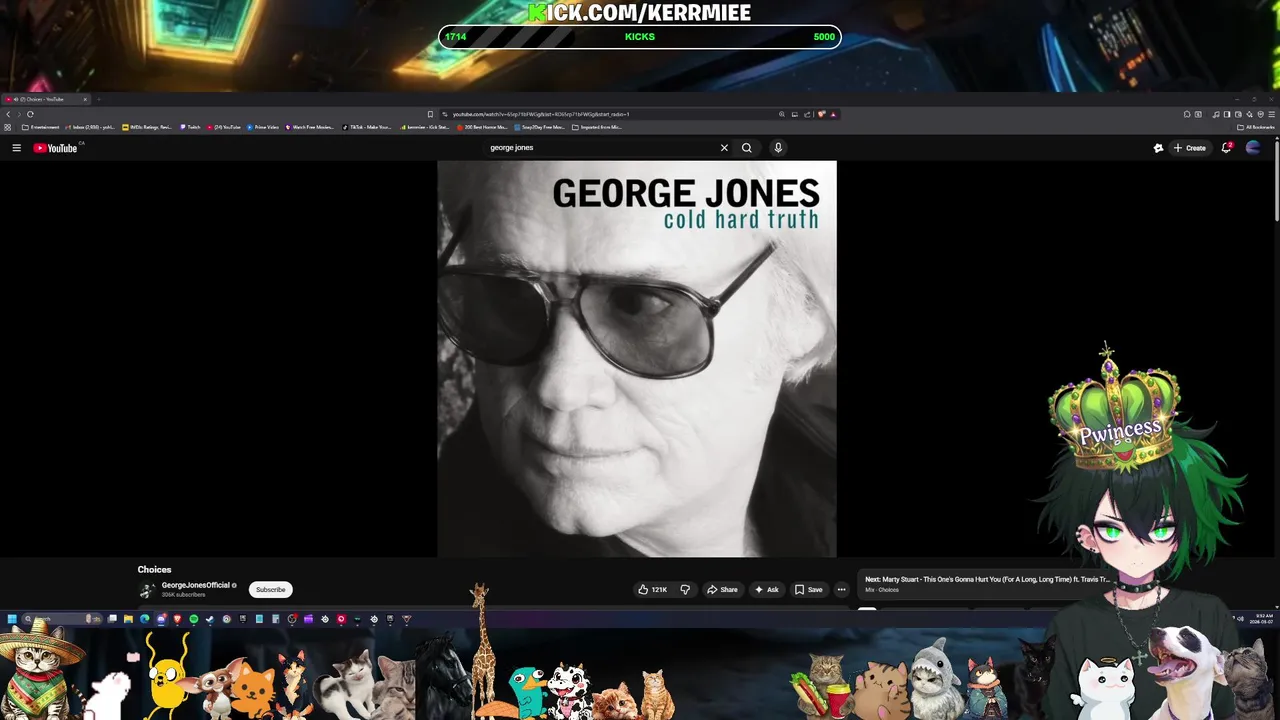Click the Ask button under the video
The image size is (1280, 720).
(x=767, y=590)
